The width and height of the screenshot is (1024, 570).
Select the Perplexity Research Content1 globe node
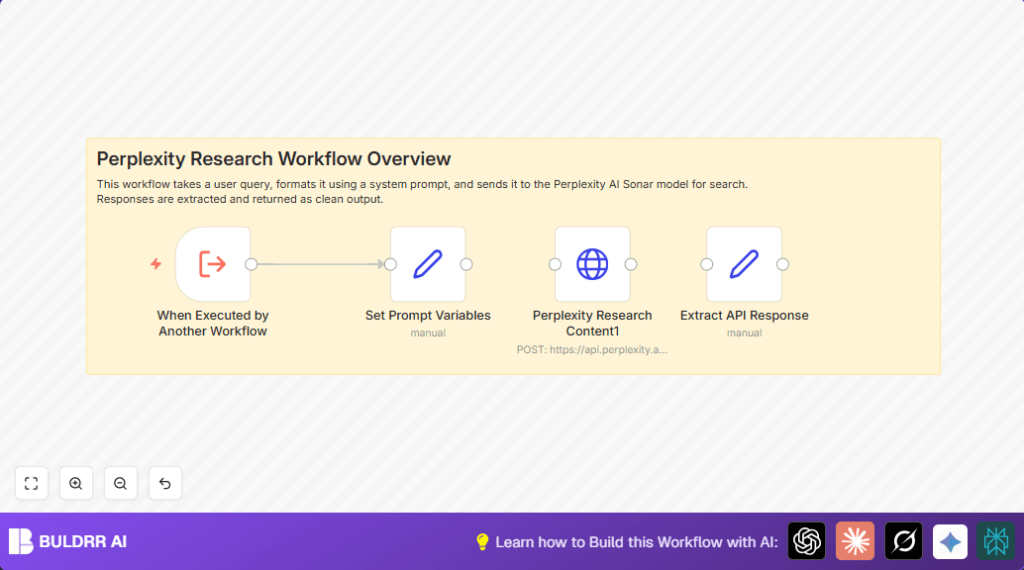tap(592, 264)
